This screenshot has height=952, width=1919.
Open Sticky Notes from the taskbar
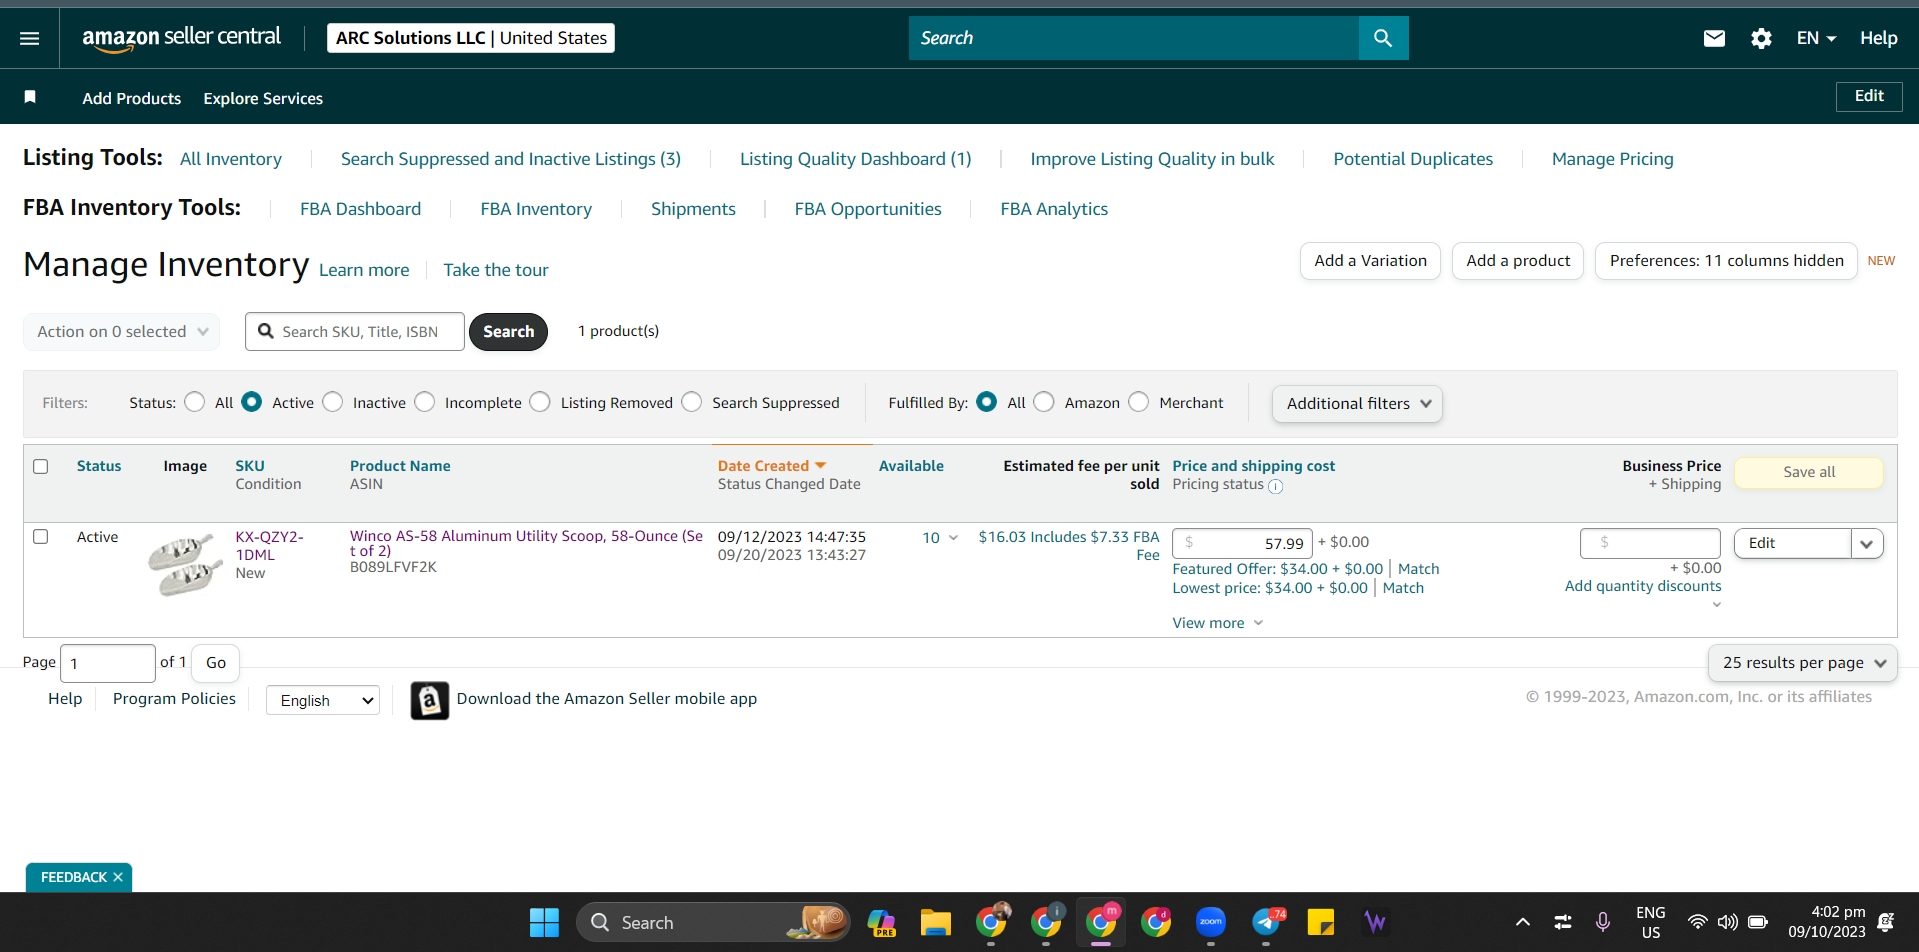(1321, 922)
